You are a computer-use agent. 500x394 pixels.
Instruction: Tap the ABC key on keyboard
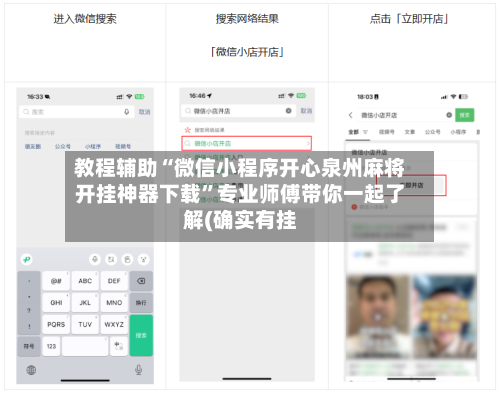point(85,281)
